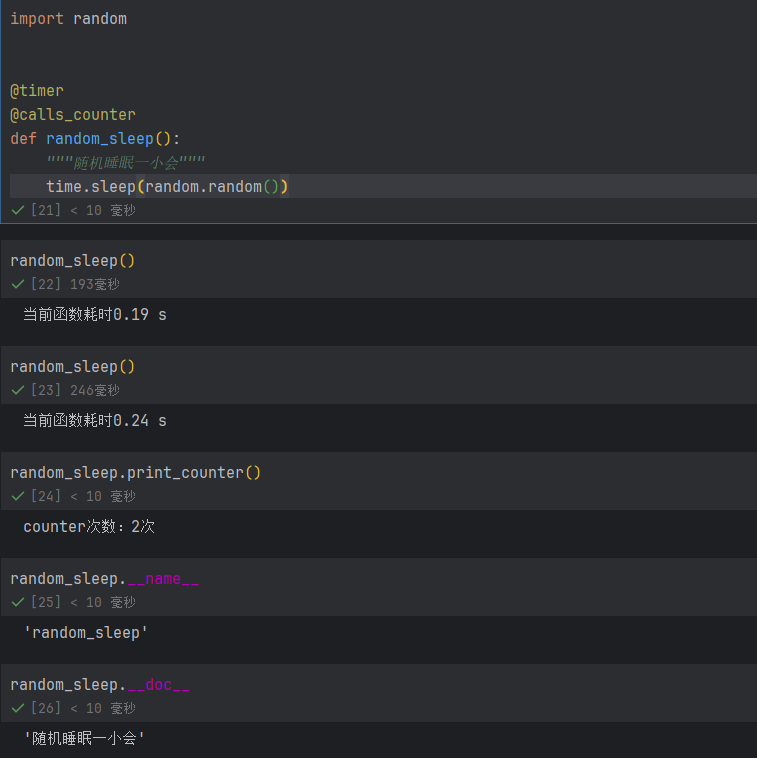This screenshot has height=758, width=757.
Task: Click the @calls_counter decorator text
Action: click(x=73, y=115)
